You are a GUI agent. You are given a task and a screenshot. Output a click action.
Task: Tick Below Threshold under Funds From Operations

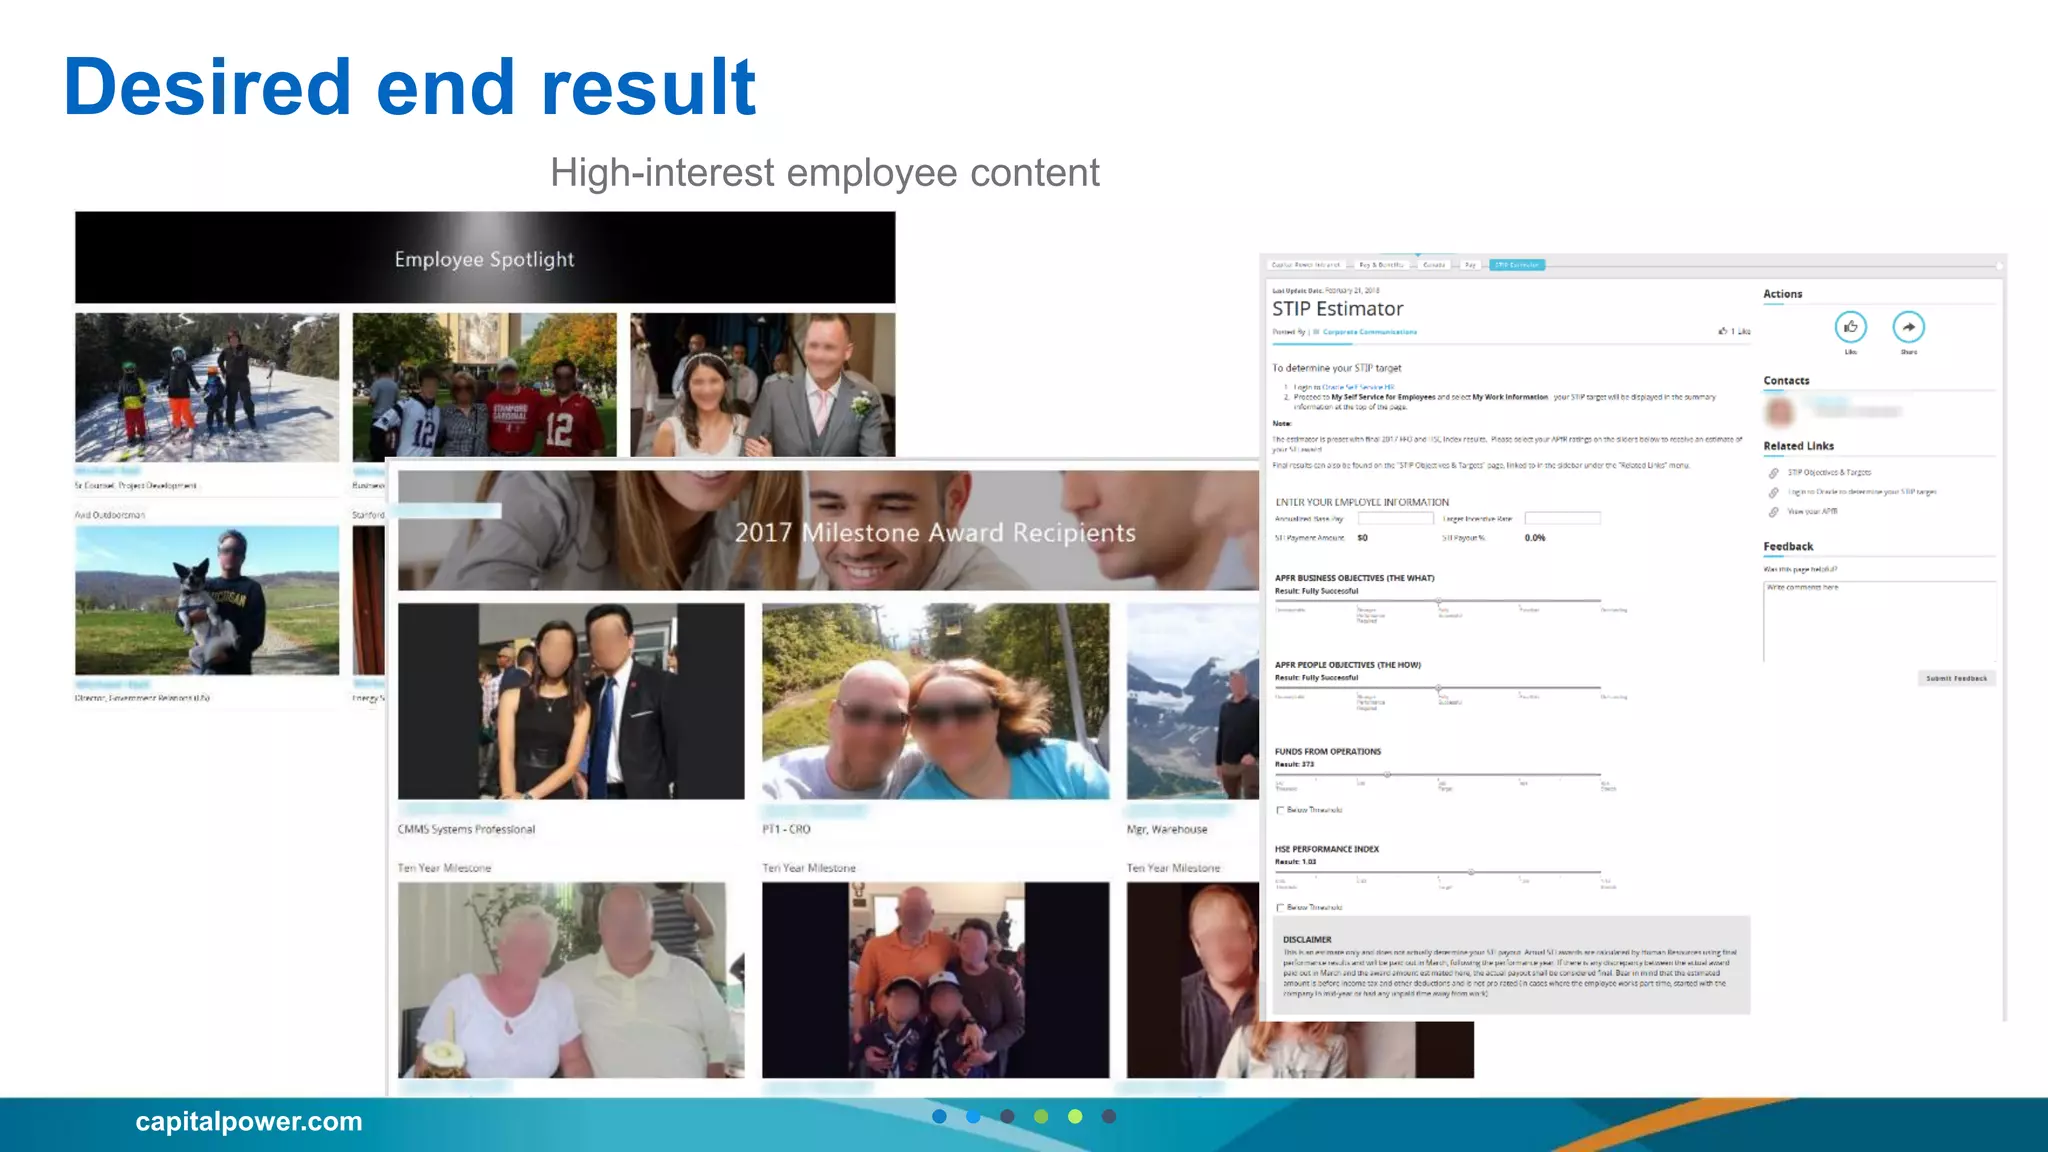pos(1280,810)
